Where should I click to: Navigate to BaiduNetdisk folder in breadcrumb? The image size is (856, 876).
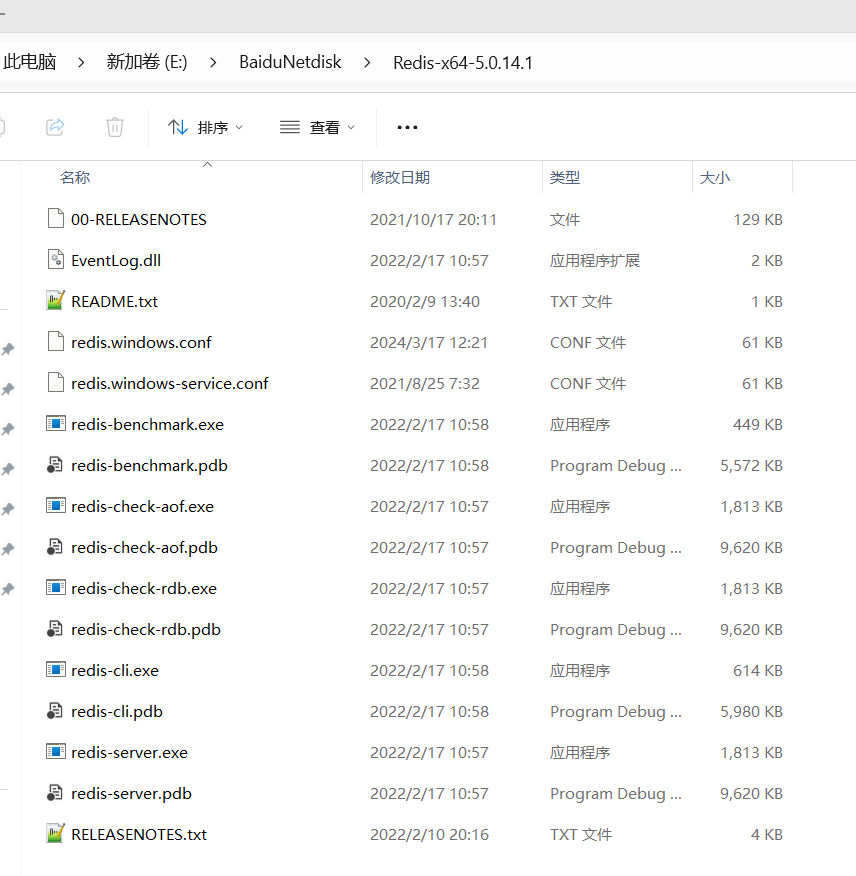tap(290, 61)
